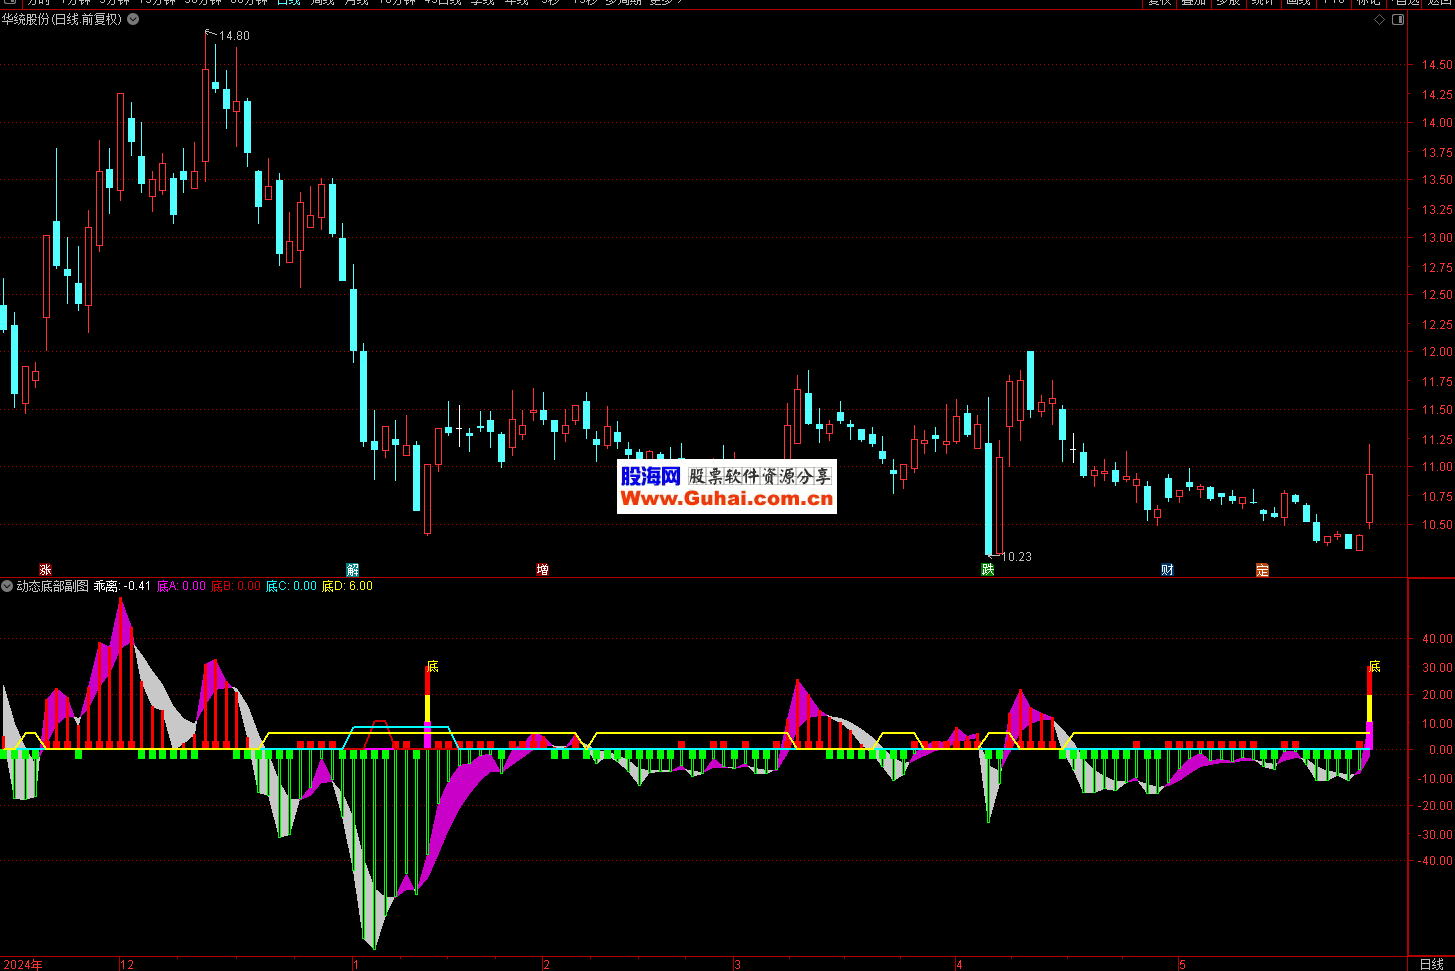Click the 12.25 price axis label
The image size is (1455, 971).
tap(1438, 325)
